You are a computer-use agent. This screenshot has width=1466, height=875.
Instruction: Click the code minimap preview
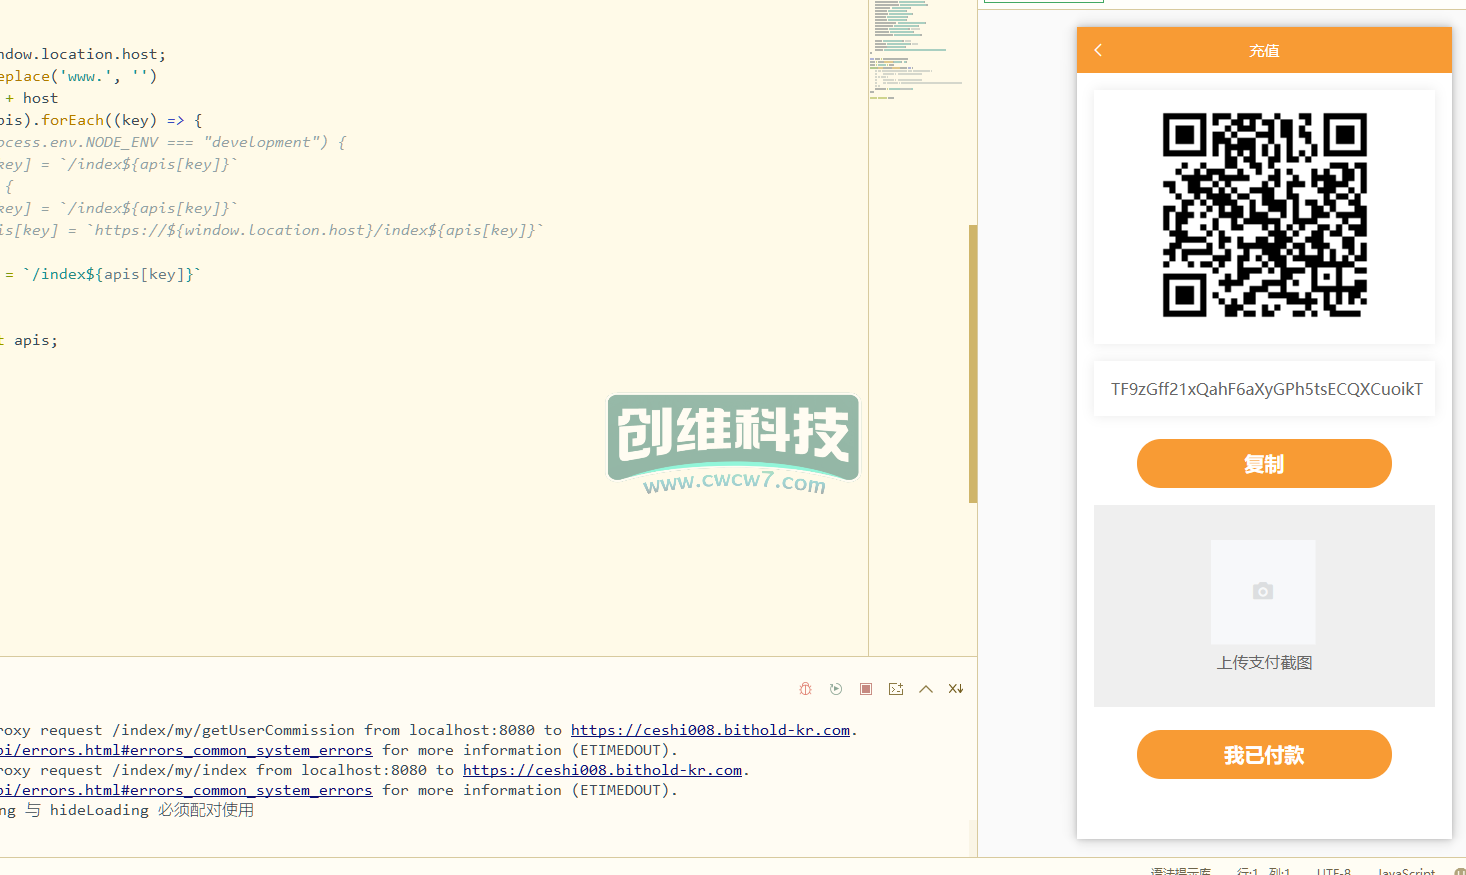tap(918, 50)
